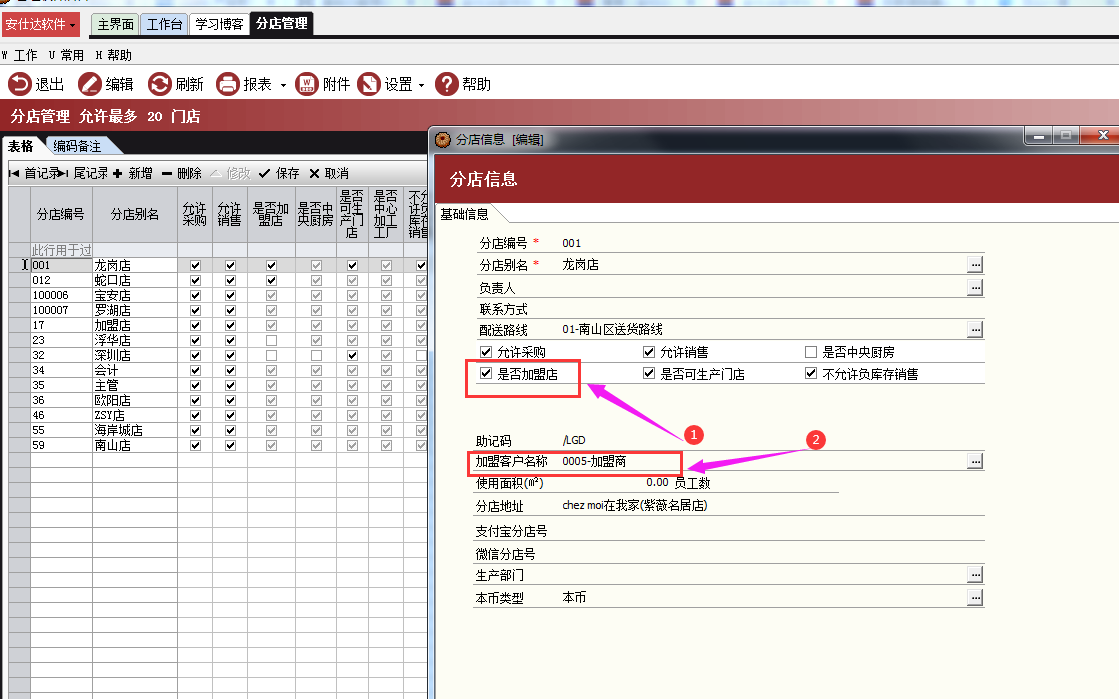This screenshot has width=1119, height=699.
Task: Click the 帮助 question mark icon
Action: click(447, 84)
